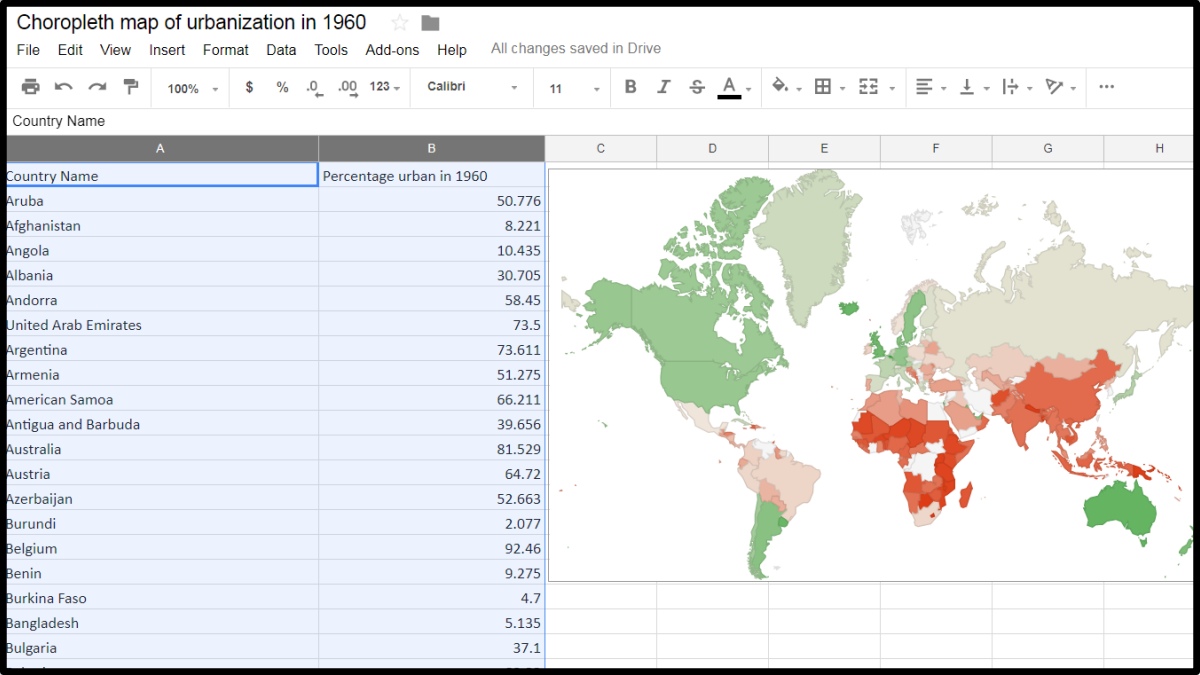Expand the Calibri font dropdown
Image resolution: width=1200 pixels, height=675 pixels.
click(x=472, y=87)
